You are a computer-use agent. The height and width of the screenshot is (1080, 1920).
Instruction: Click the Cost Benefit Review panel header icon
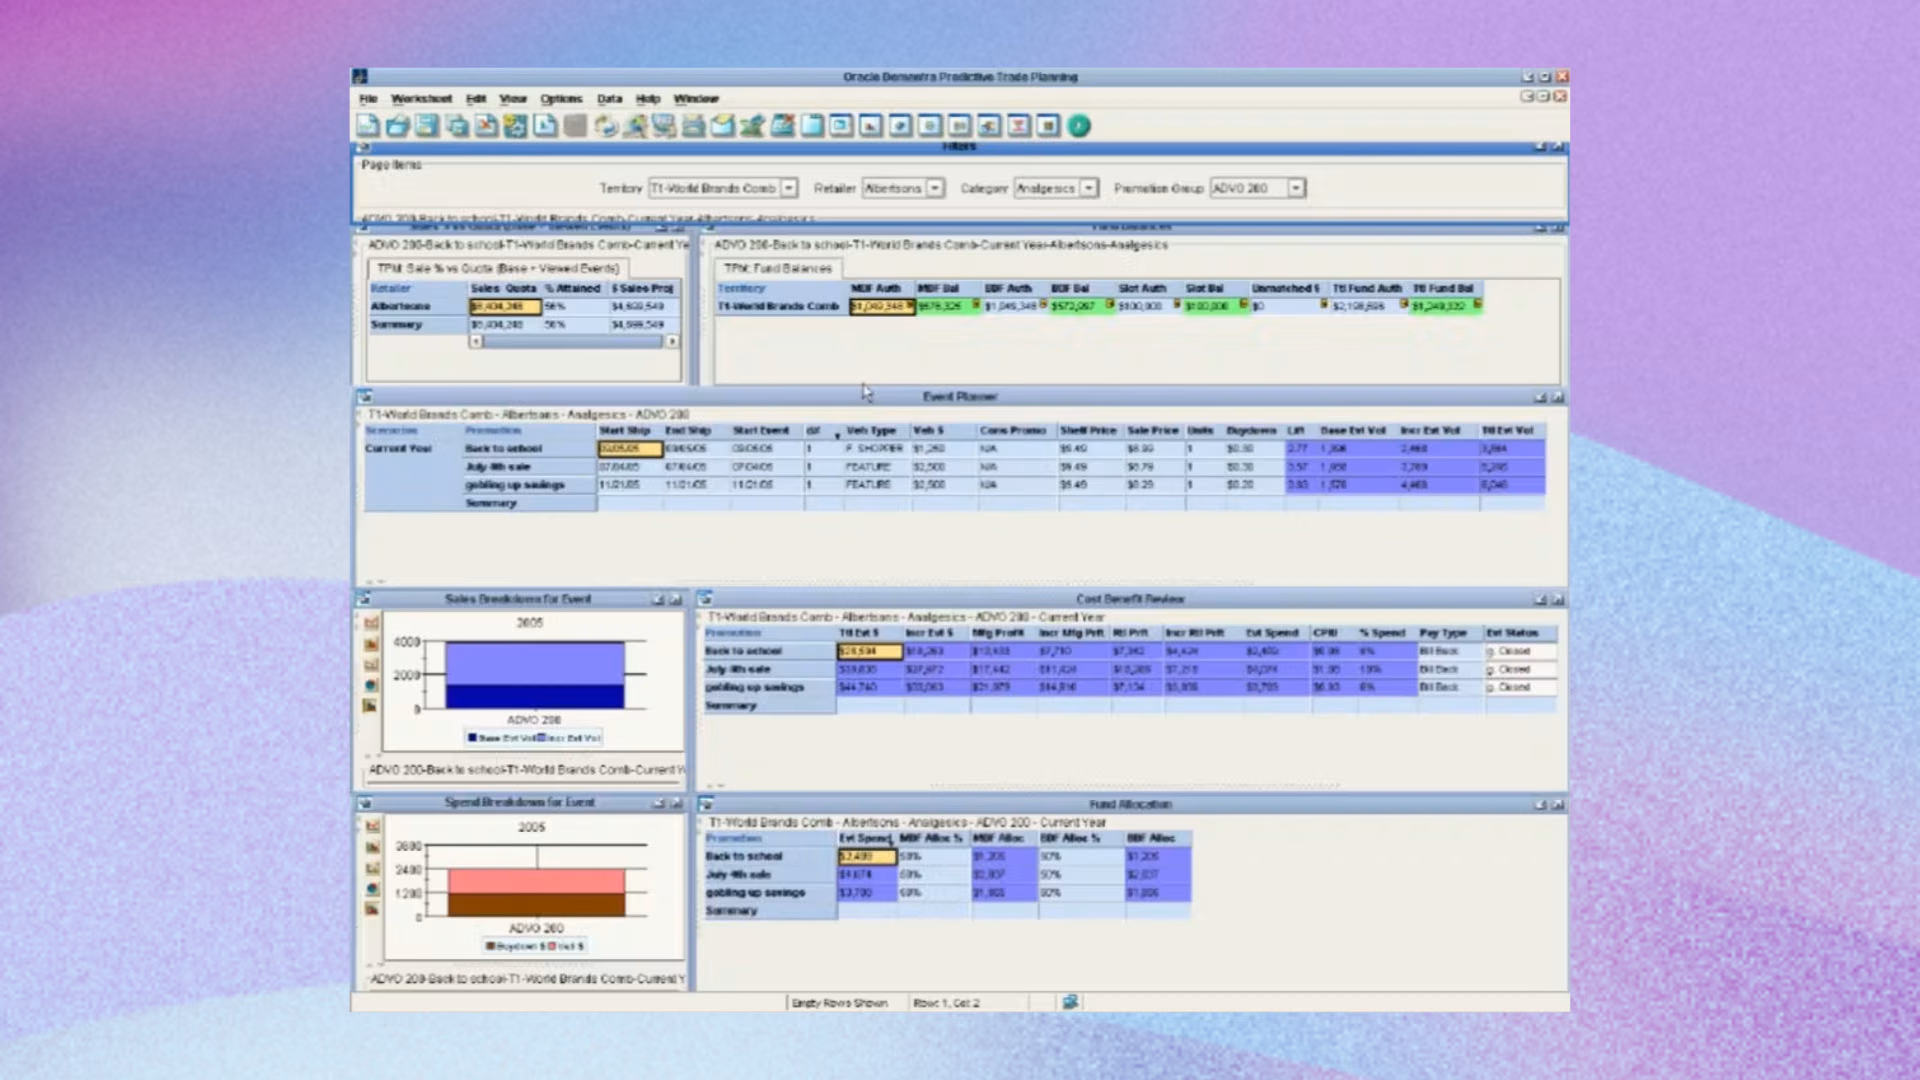[705, 598]
